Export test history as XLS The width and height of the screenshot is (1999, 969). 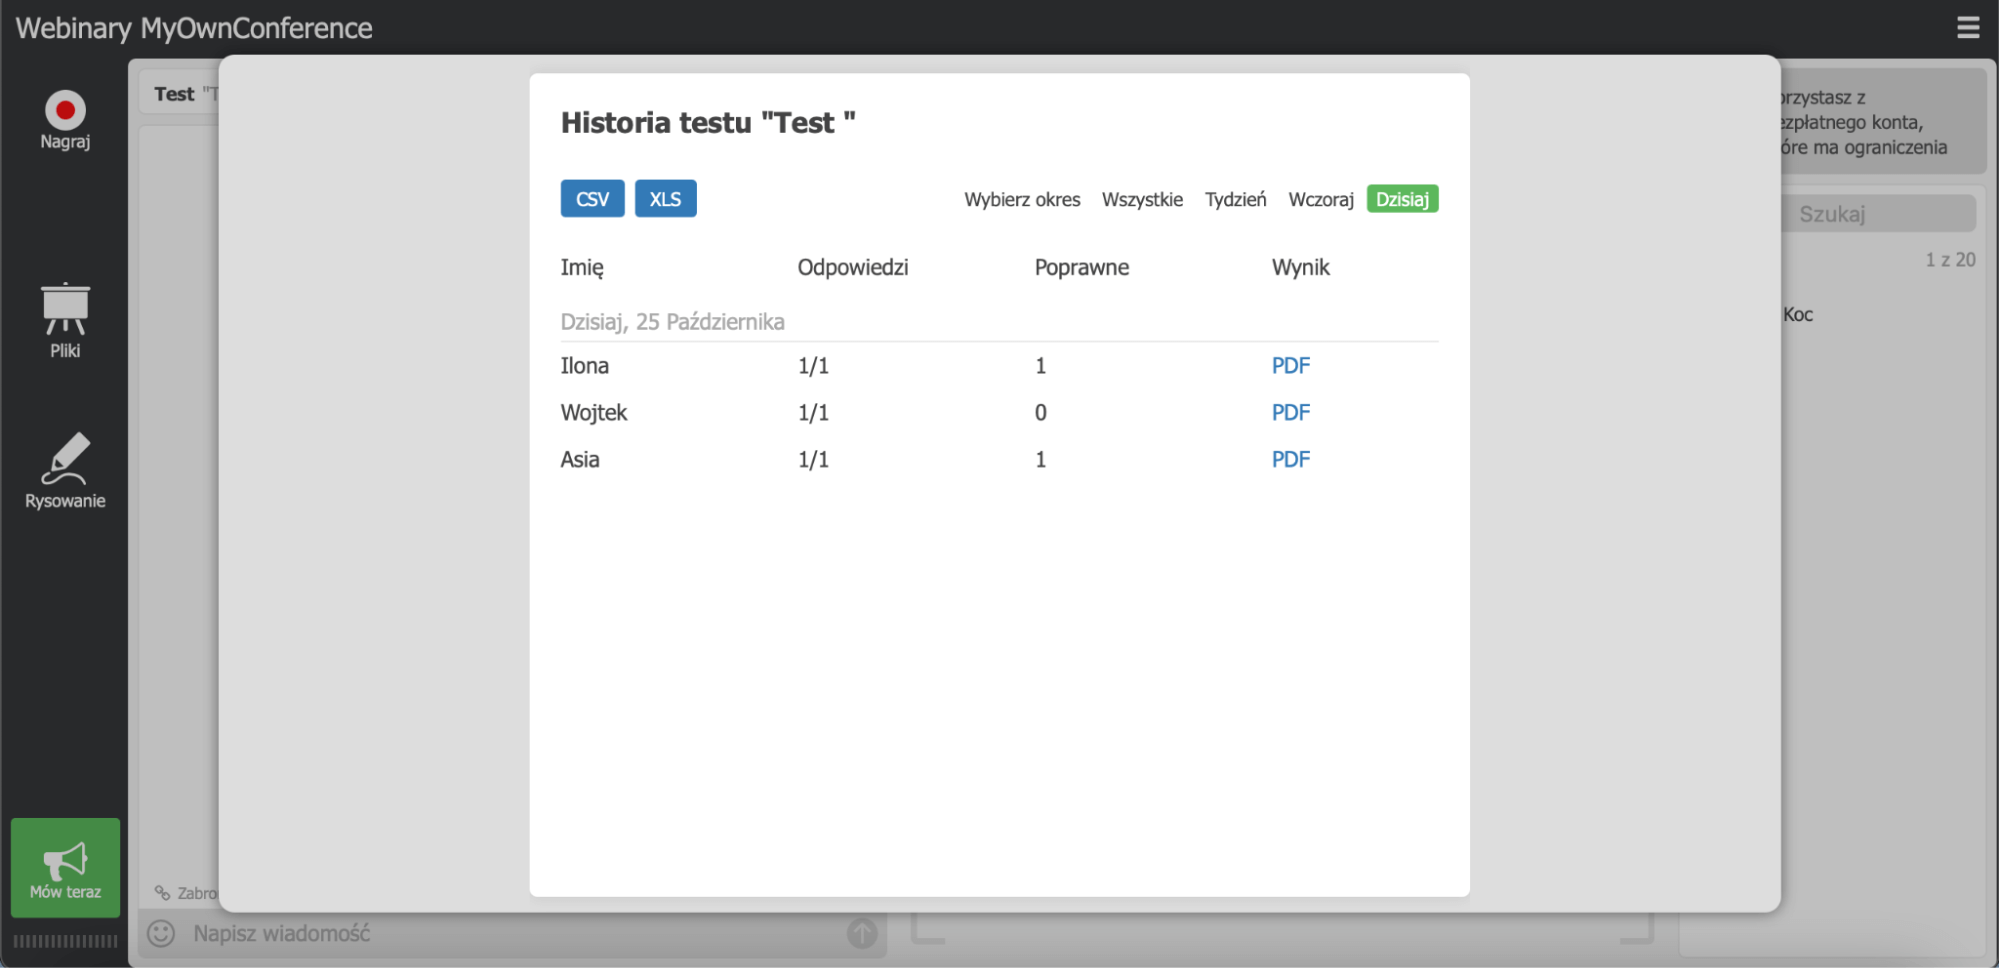(665, 199)
